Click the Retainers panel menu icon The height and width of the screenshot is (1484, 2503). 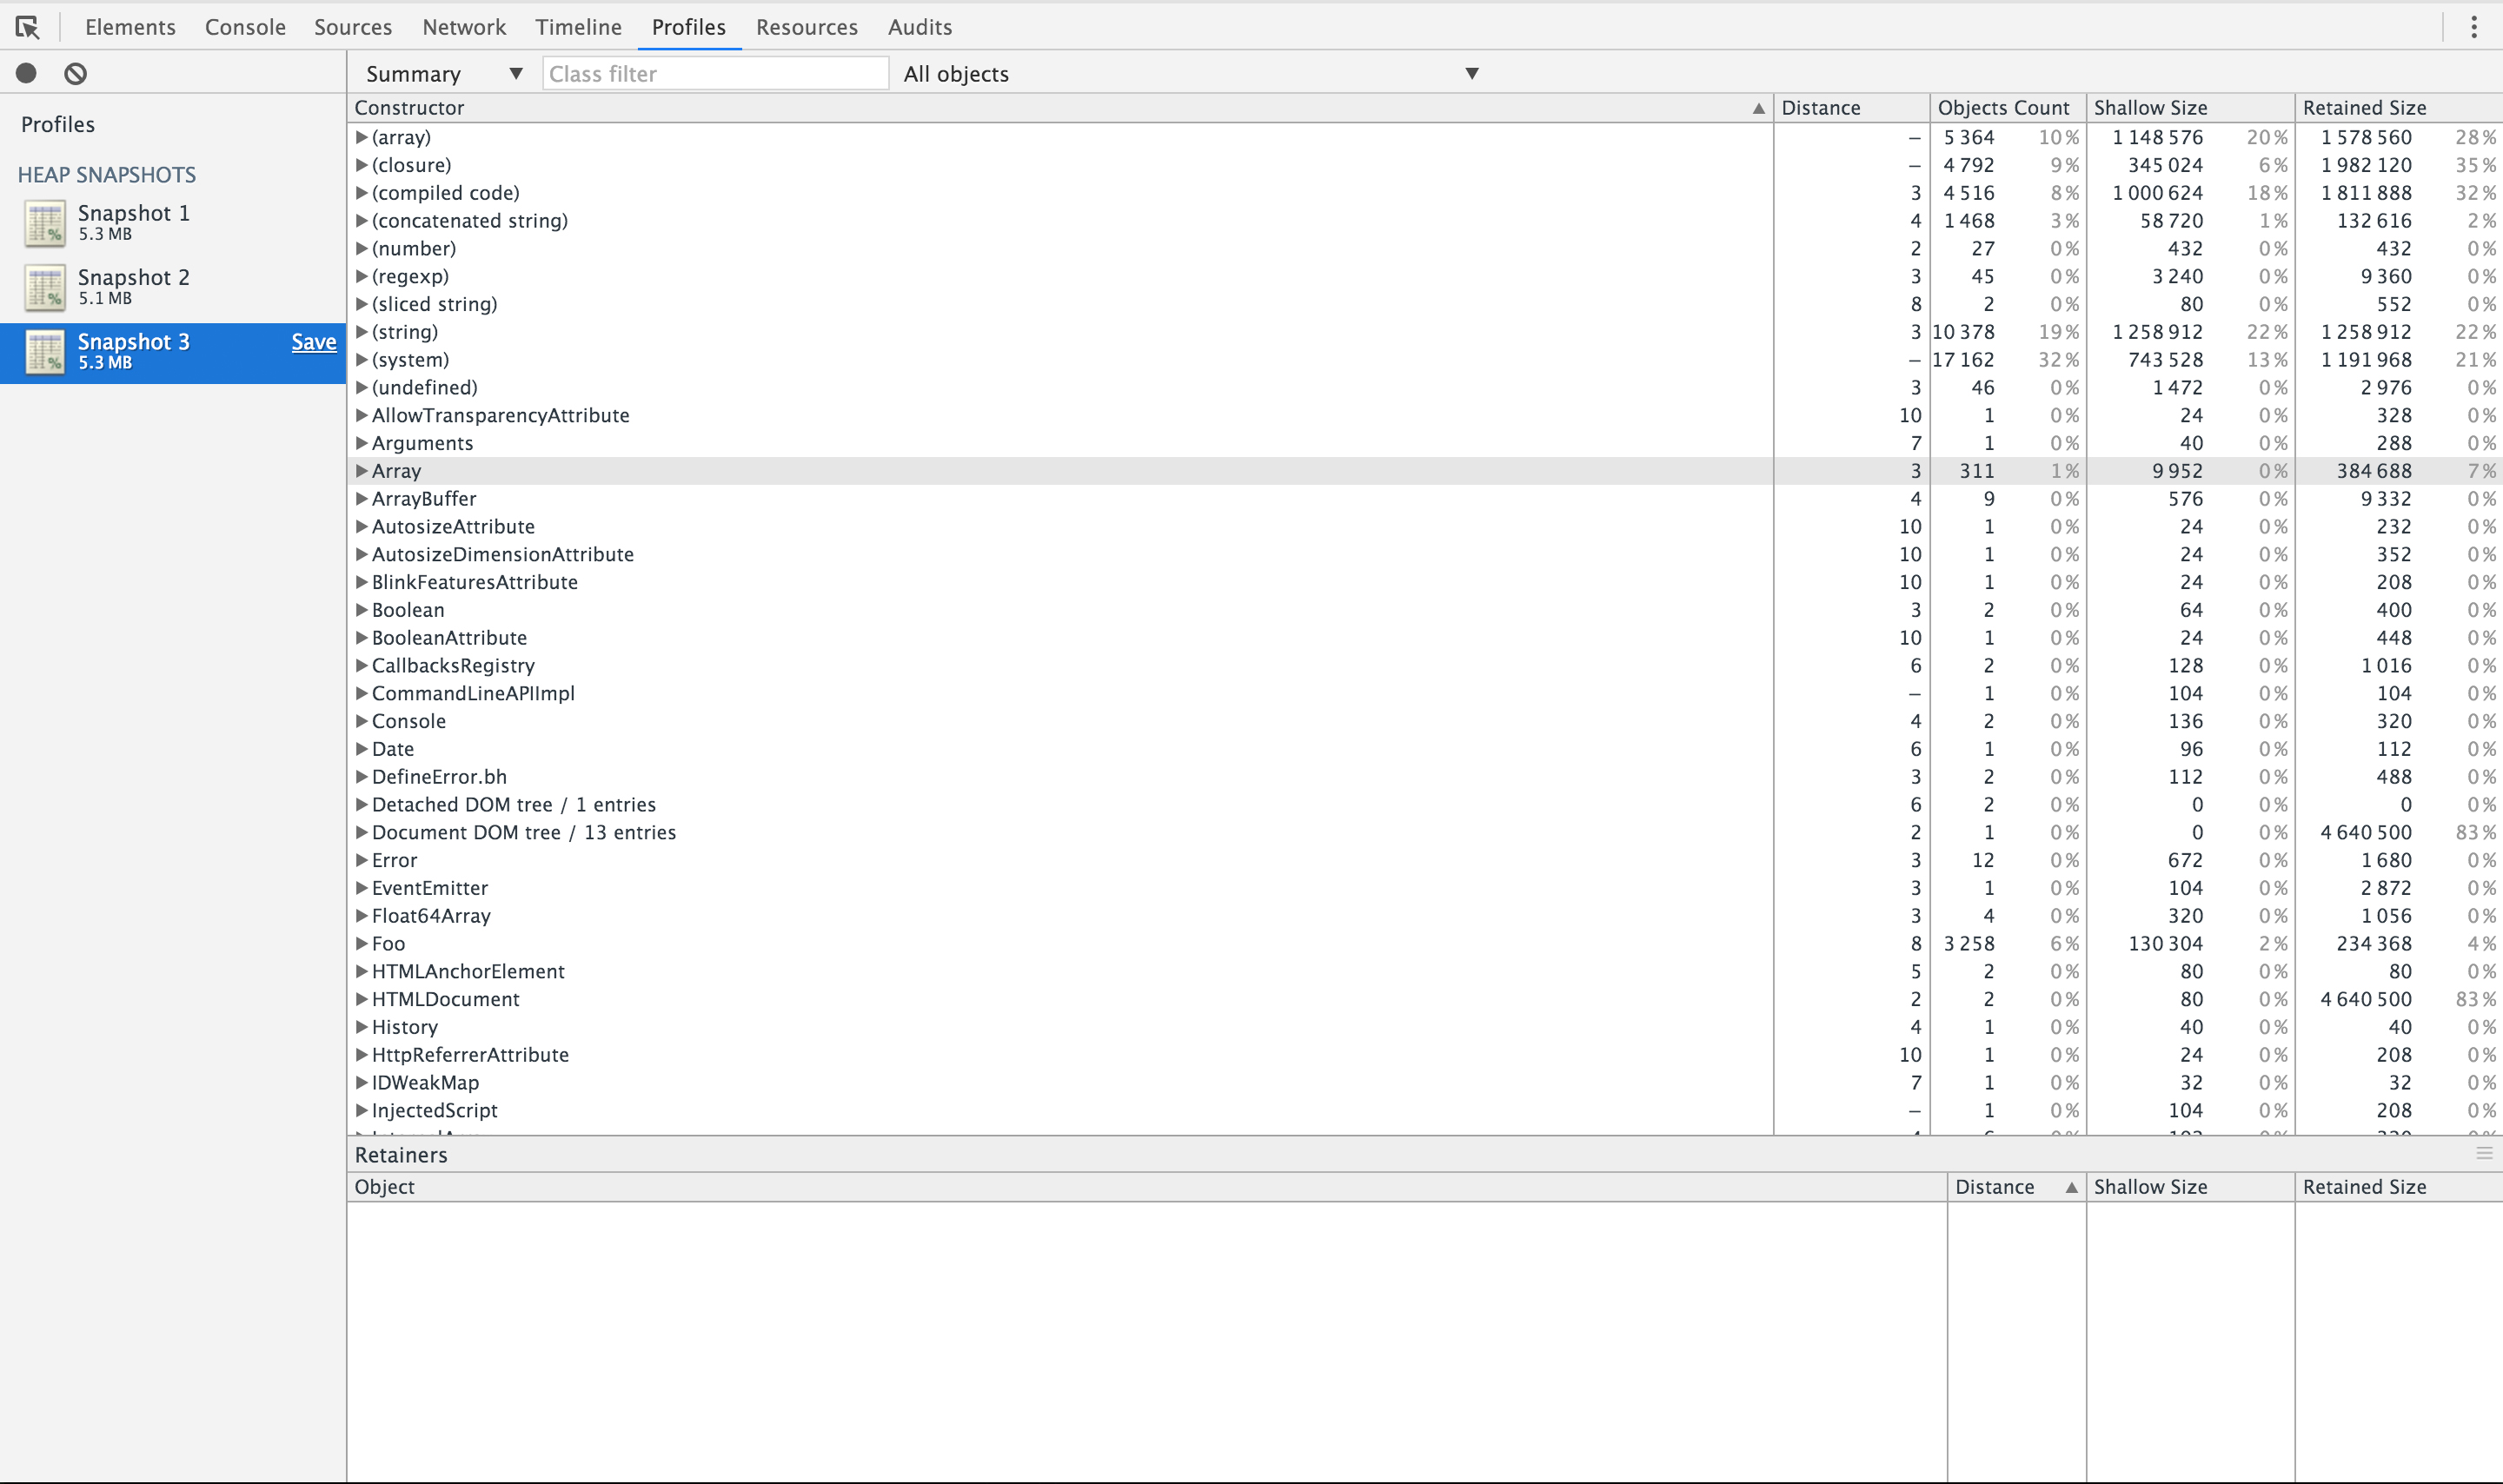point(2484,1154)
